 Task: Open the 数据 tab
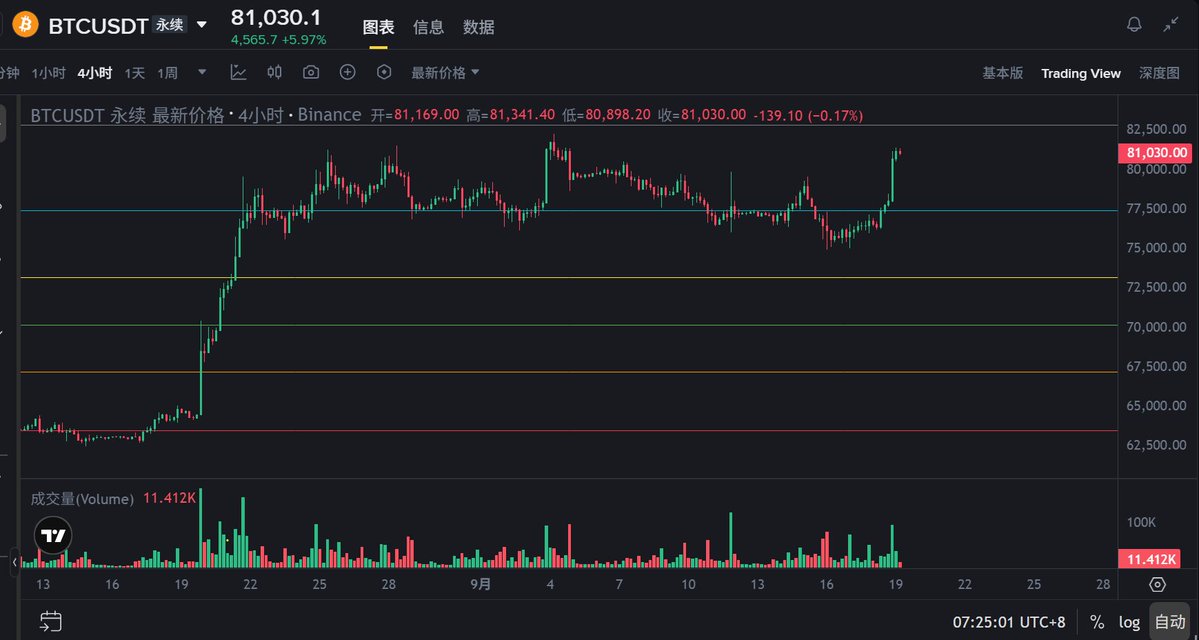click(479, 27)
